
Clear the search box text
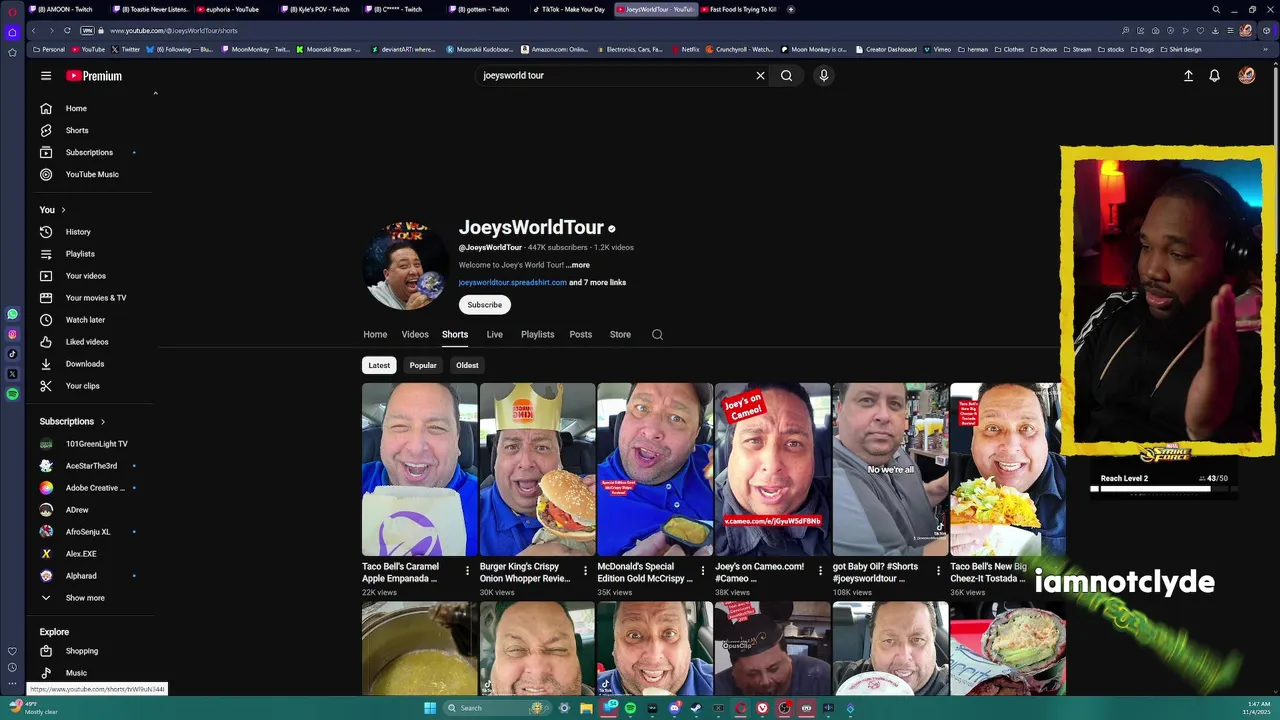[x=760, y=76]
